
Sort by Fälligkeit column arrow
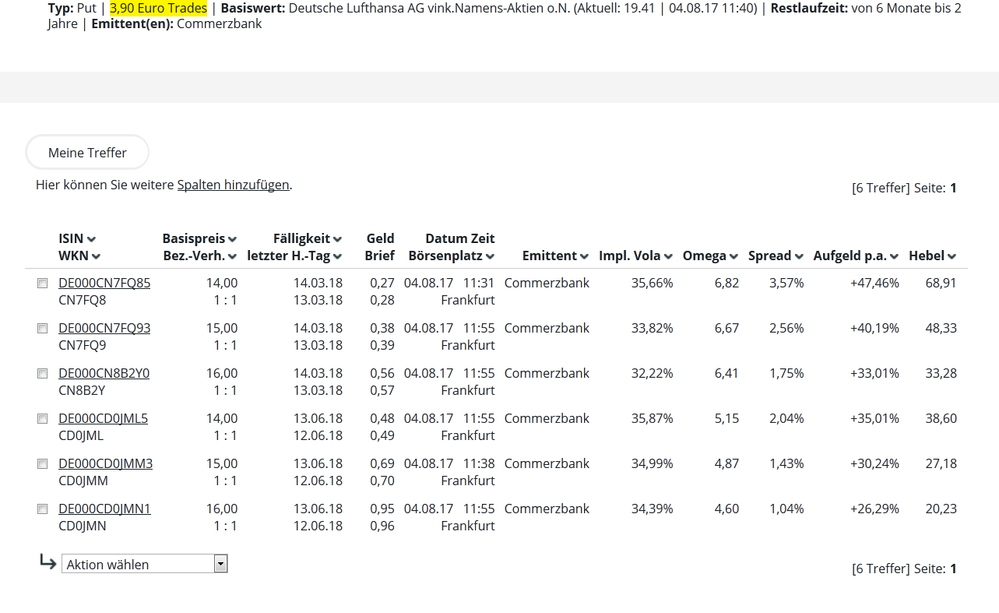click(338, 240)
